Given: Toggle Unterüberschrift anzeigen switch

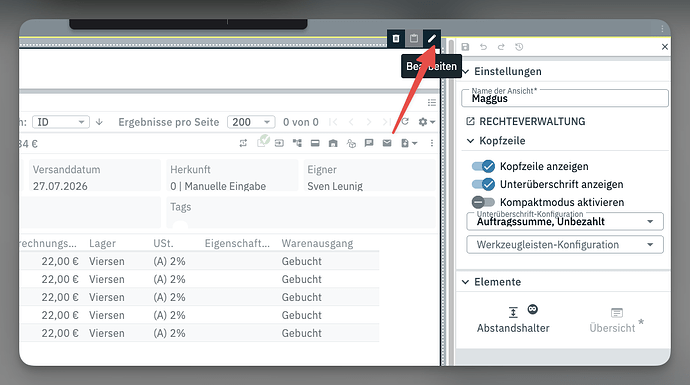Looking at the screenshot, I should pyautogui.click(x=483, y=184).
